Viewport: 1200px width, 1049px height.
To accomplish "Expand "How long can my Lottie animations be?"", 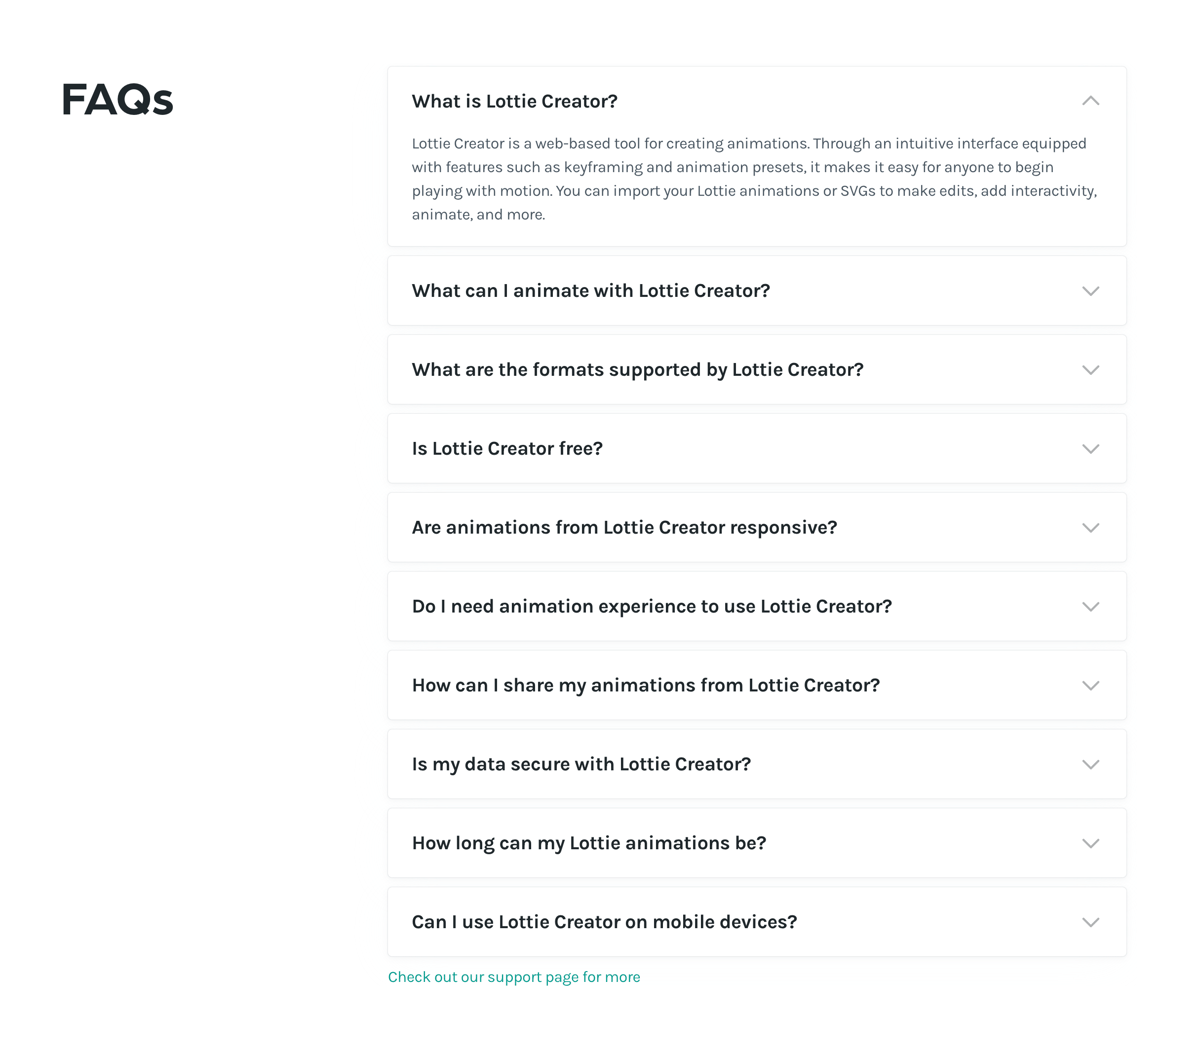I will pos(757,842).
